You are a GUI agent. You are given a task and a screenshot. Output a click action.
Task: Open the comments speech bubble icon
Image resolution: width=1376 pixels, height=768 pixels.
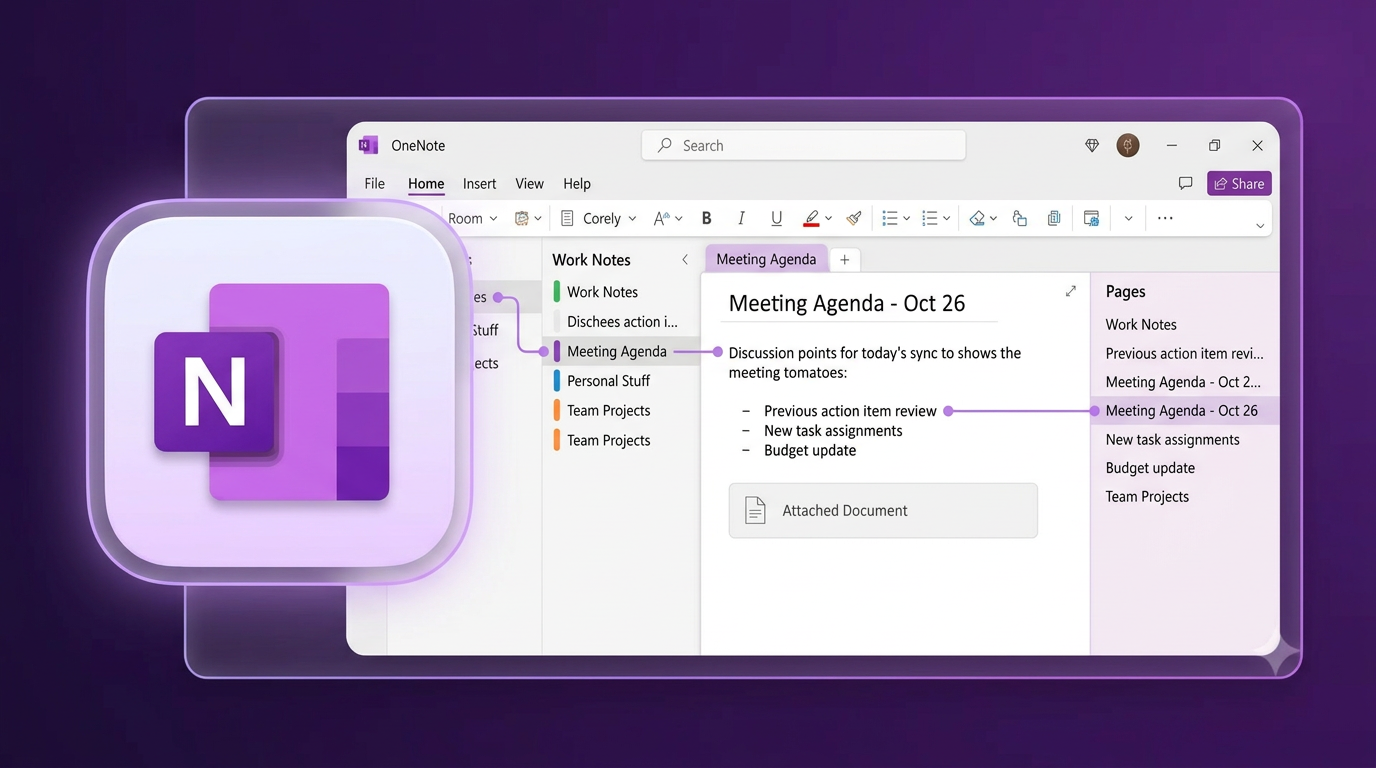point(1185,183)
